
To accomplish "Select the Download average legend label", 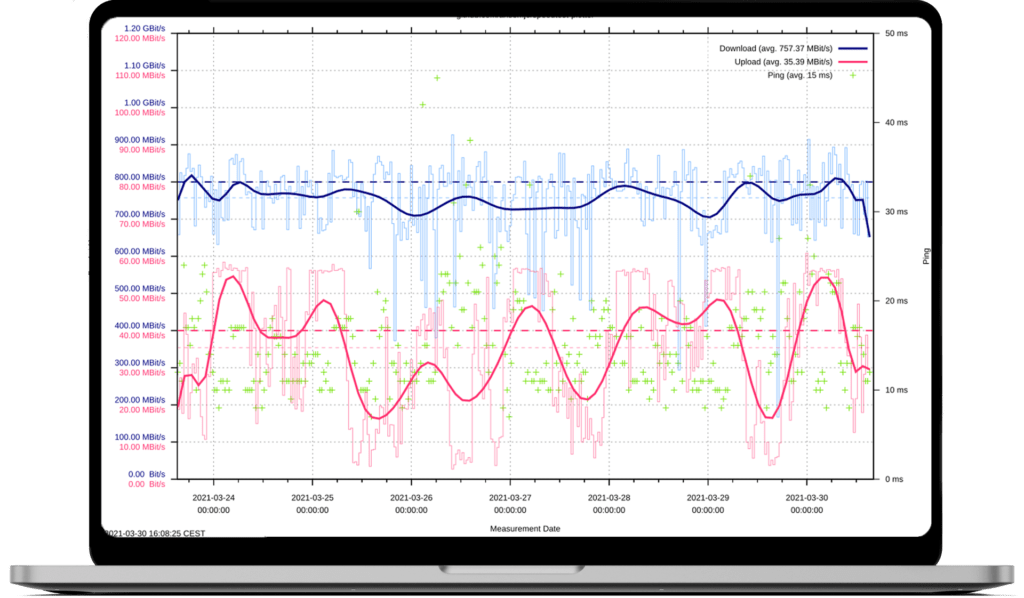I will (x=775, y=48).
